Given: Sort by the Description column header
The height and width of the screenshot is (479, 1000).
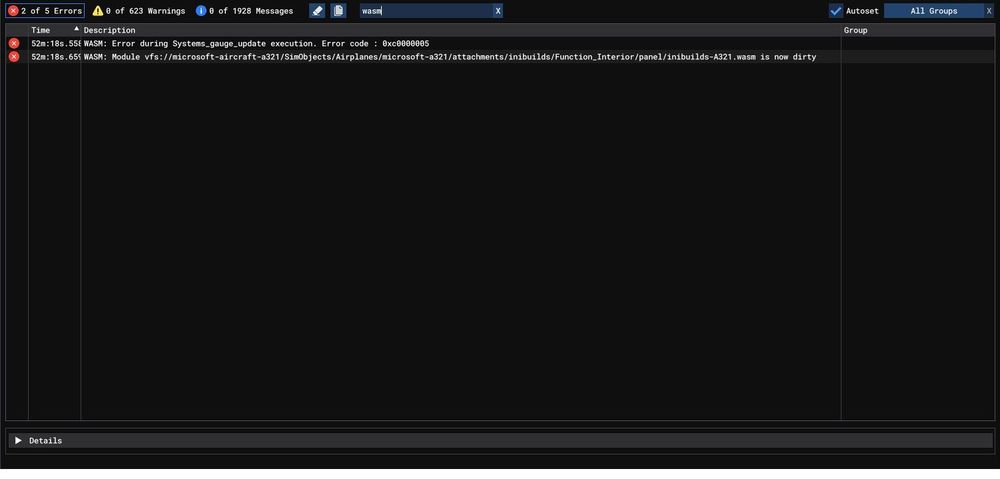Looking at the screenshot, I should point(110,30).
